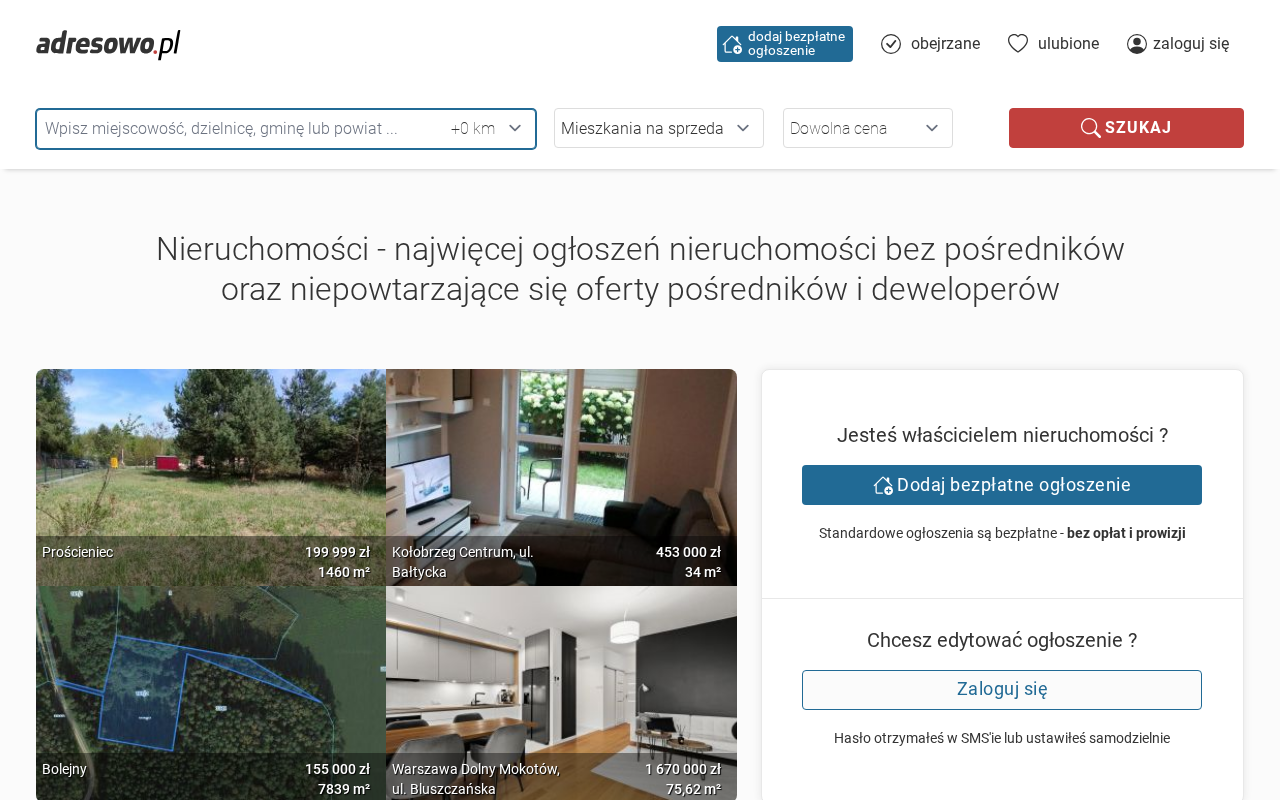Image resolution: width=1280 pixels, height=800 pixels.
Task: Open the Mieszkania na sprzedaż dropdown
Action: coord(658,128)
